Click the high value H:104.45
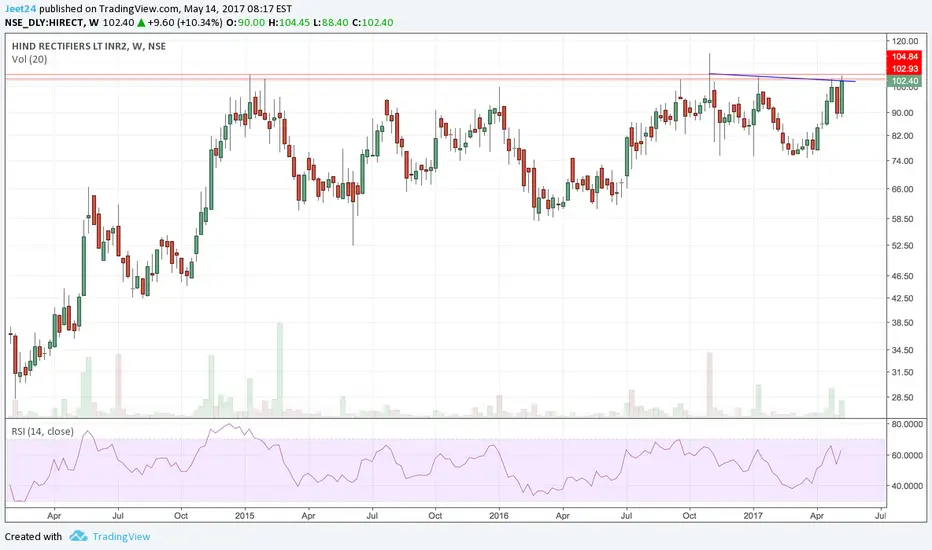 [289, 23]
